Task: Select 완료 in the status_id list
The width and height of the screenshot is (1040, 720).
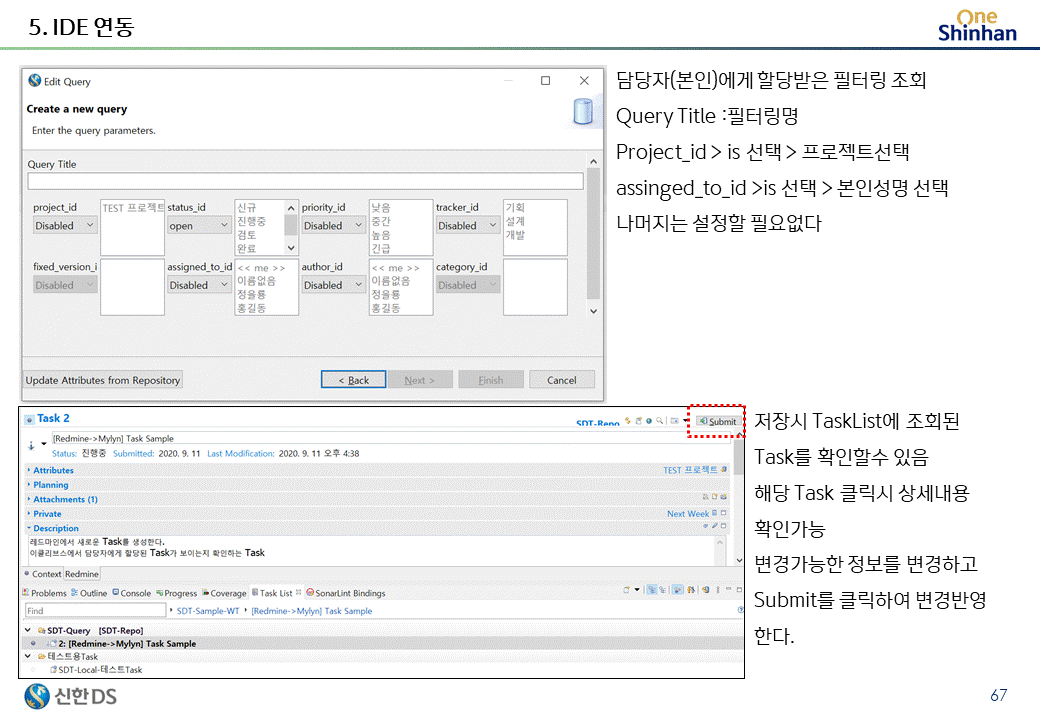Action: coord(247,249)
